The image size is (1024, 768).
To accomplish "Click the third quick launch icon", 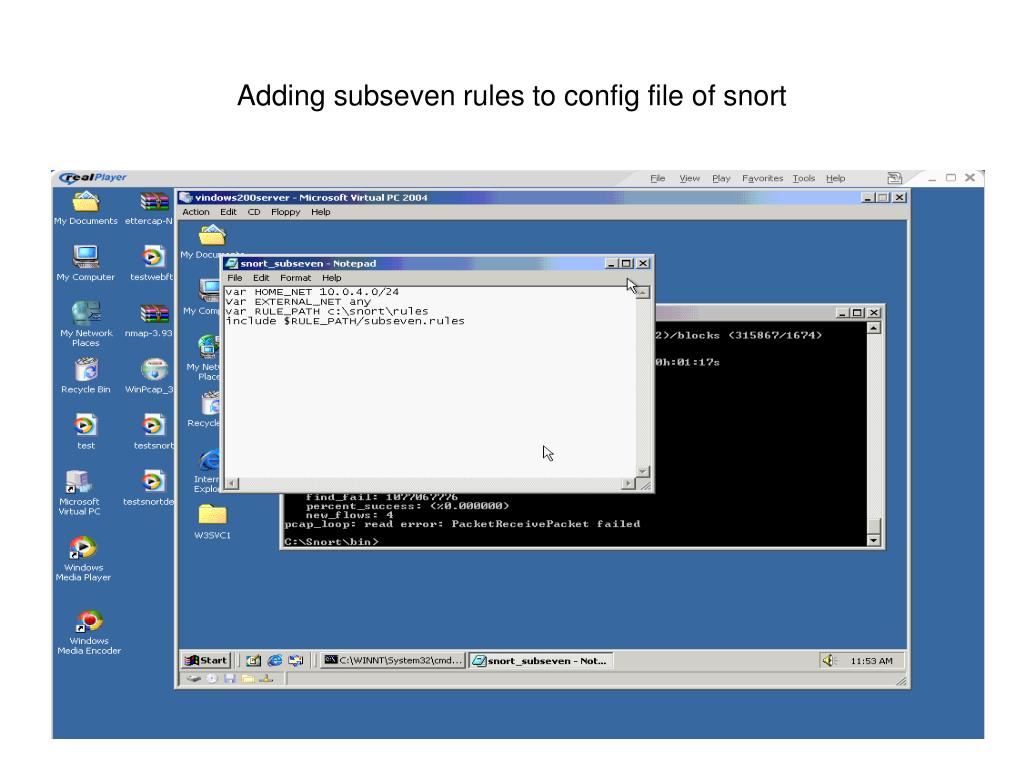I will pyautogui.click(x=296, y=661).
